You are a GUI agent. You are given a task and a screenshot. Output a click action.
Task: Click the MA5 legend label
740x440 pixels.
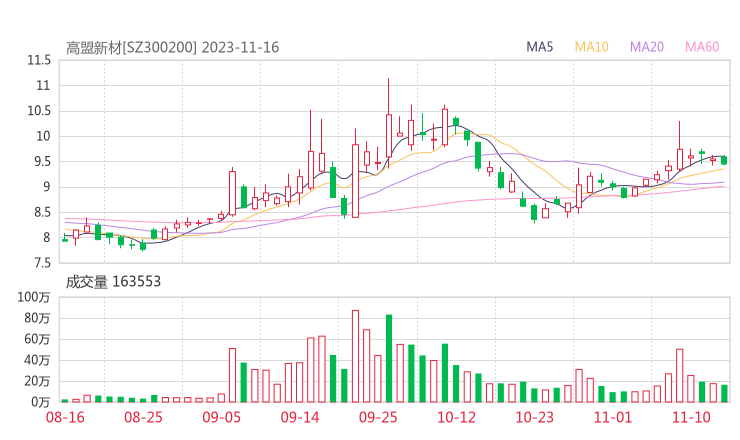(539, 47)
